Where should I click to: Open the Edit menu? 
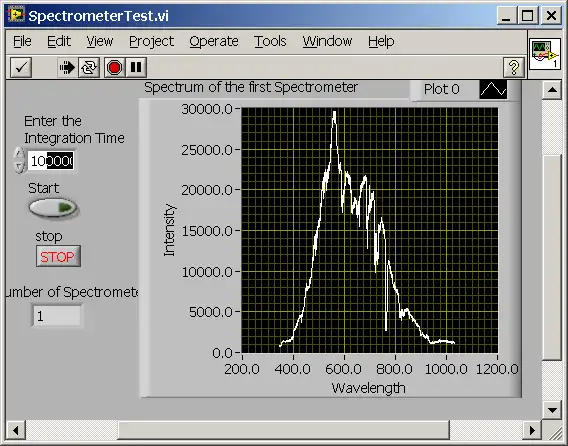coord(59,41)
